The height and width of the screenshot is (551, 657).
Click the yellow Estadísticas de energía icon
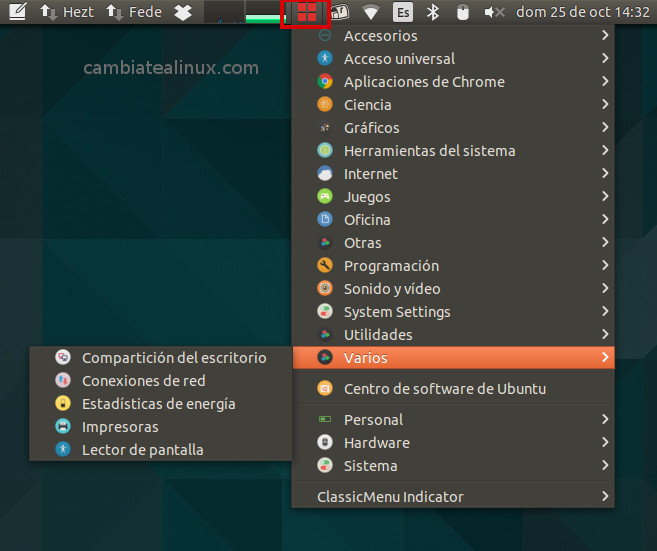(63, 404)
